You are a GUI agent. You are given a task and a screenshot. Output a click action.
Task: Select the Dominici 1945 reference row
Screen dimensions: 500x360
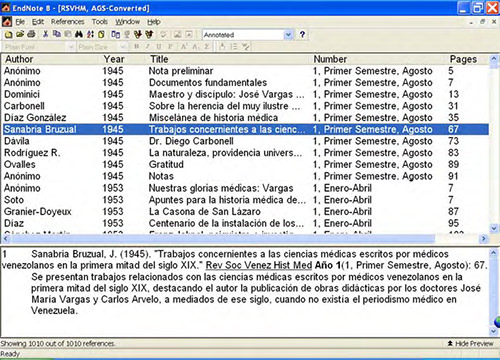(246, 94)
